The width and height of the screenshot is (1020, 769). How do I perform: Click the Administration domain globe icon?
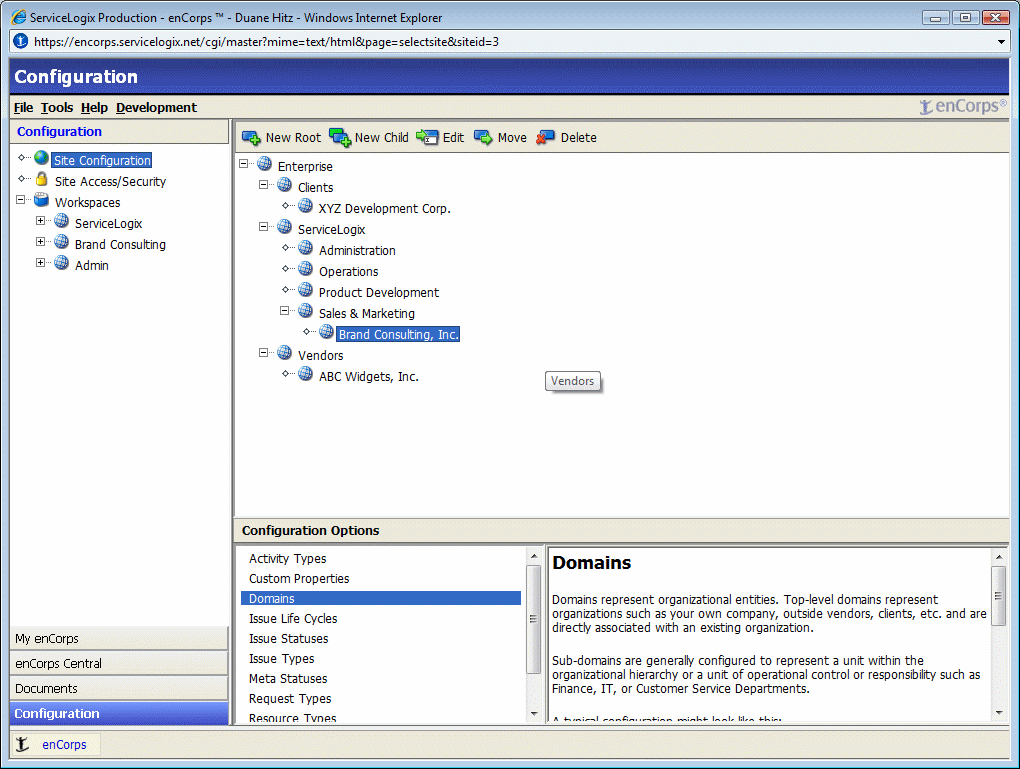coord(306,248)
